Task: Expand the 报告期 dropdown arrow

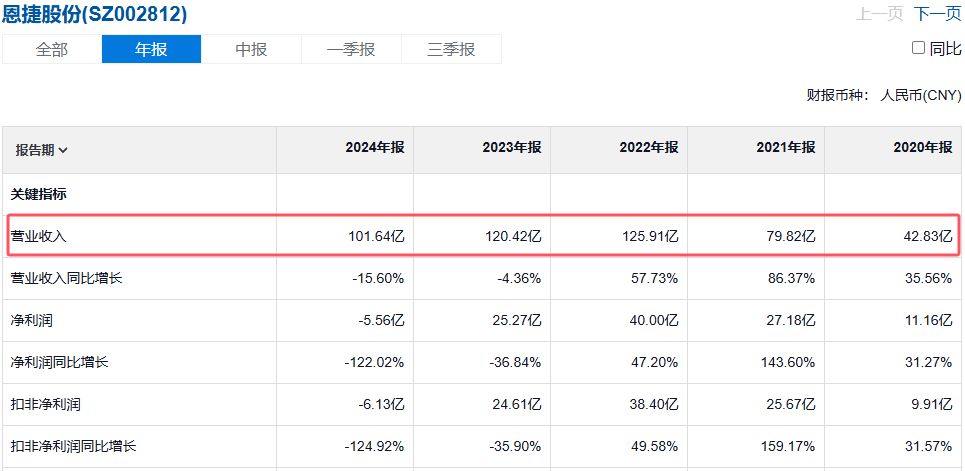Action: click(63, 150)
